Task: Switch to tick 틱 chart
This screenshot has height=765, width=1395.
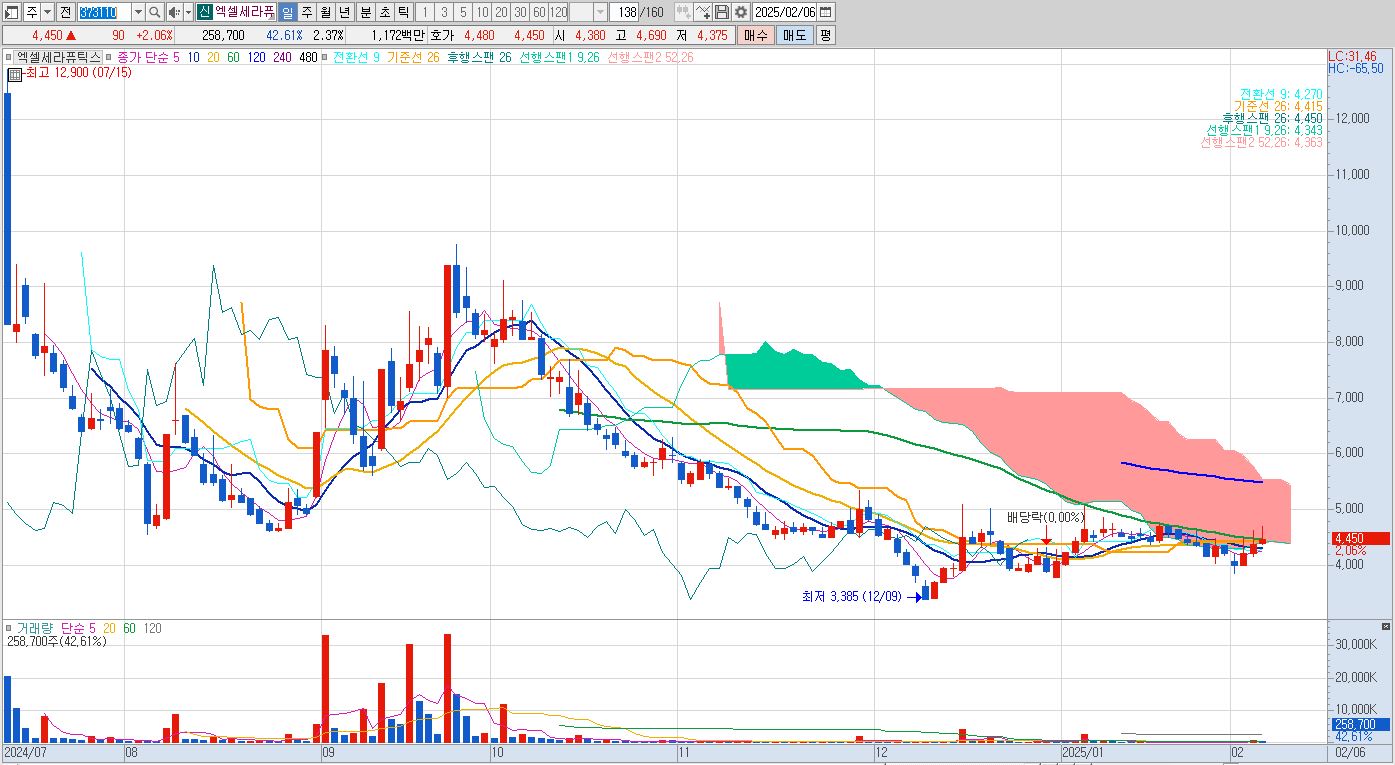Action: (x=402, y=12)
